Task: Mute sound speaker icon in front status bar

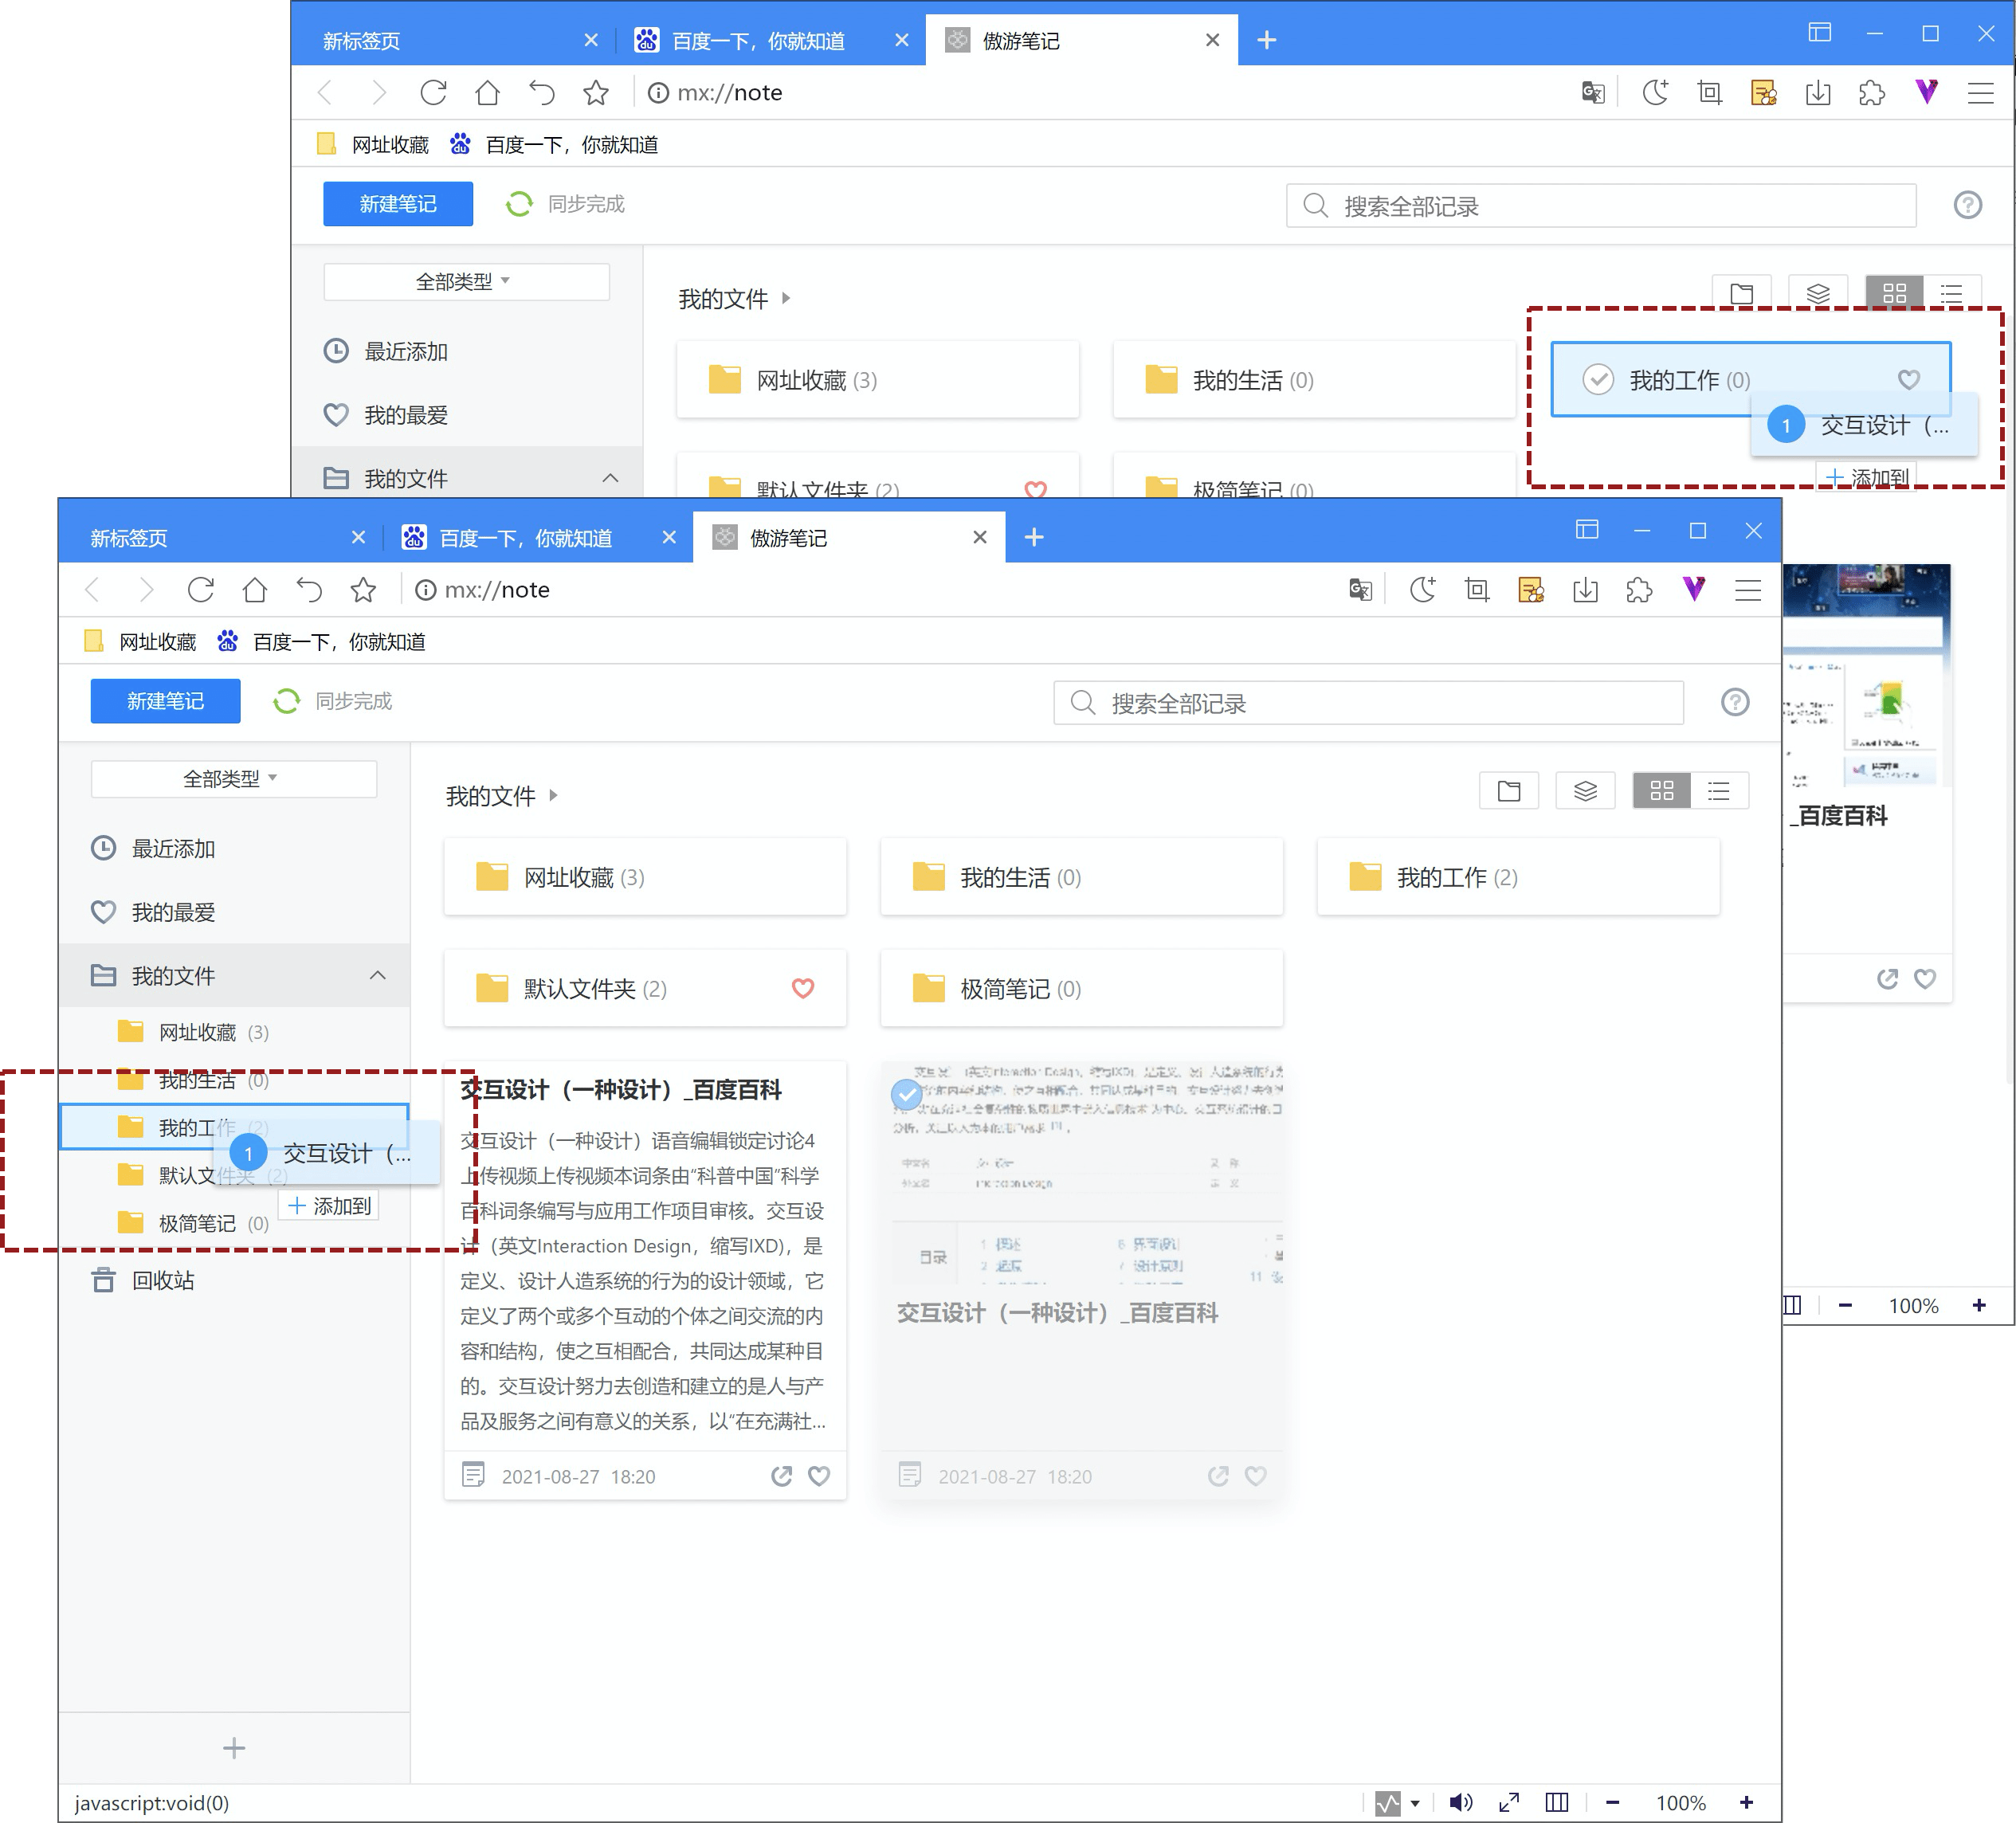Action: [1461, 1802]
